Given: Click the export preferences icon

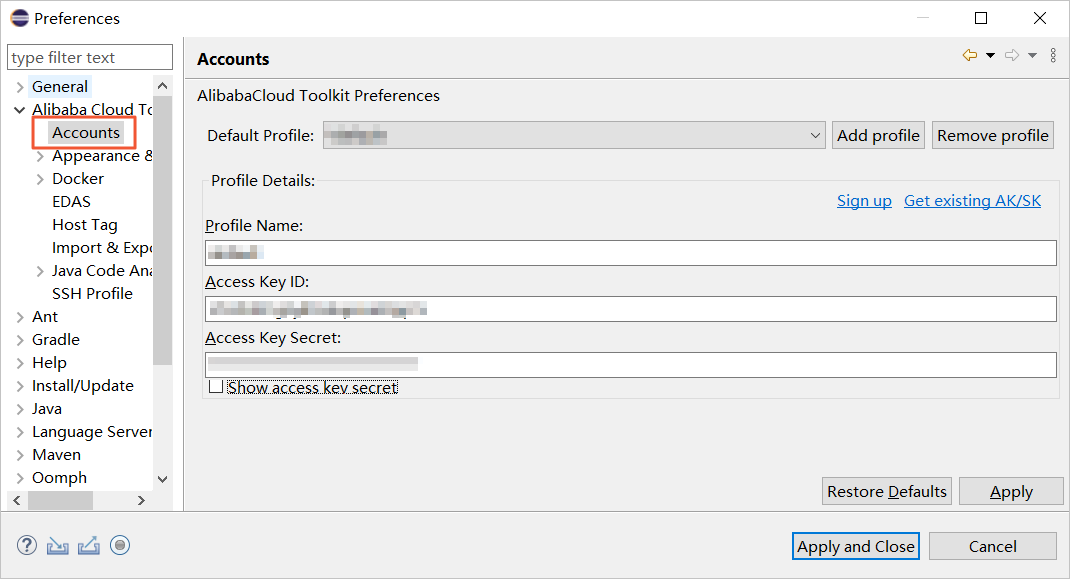Looking at the screenshot, I should (89, 545).
